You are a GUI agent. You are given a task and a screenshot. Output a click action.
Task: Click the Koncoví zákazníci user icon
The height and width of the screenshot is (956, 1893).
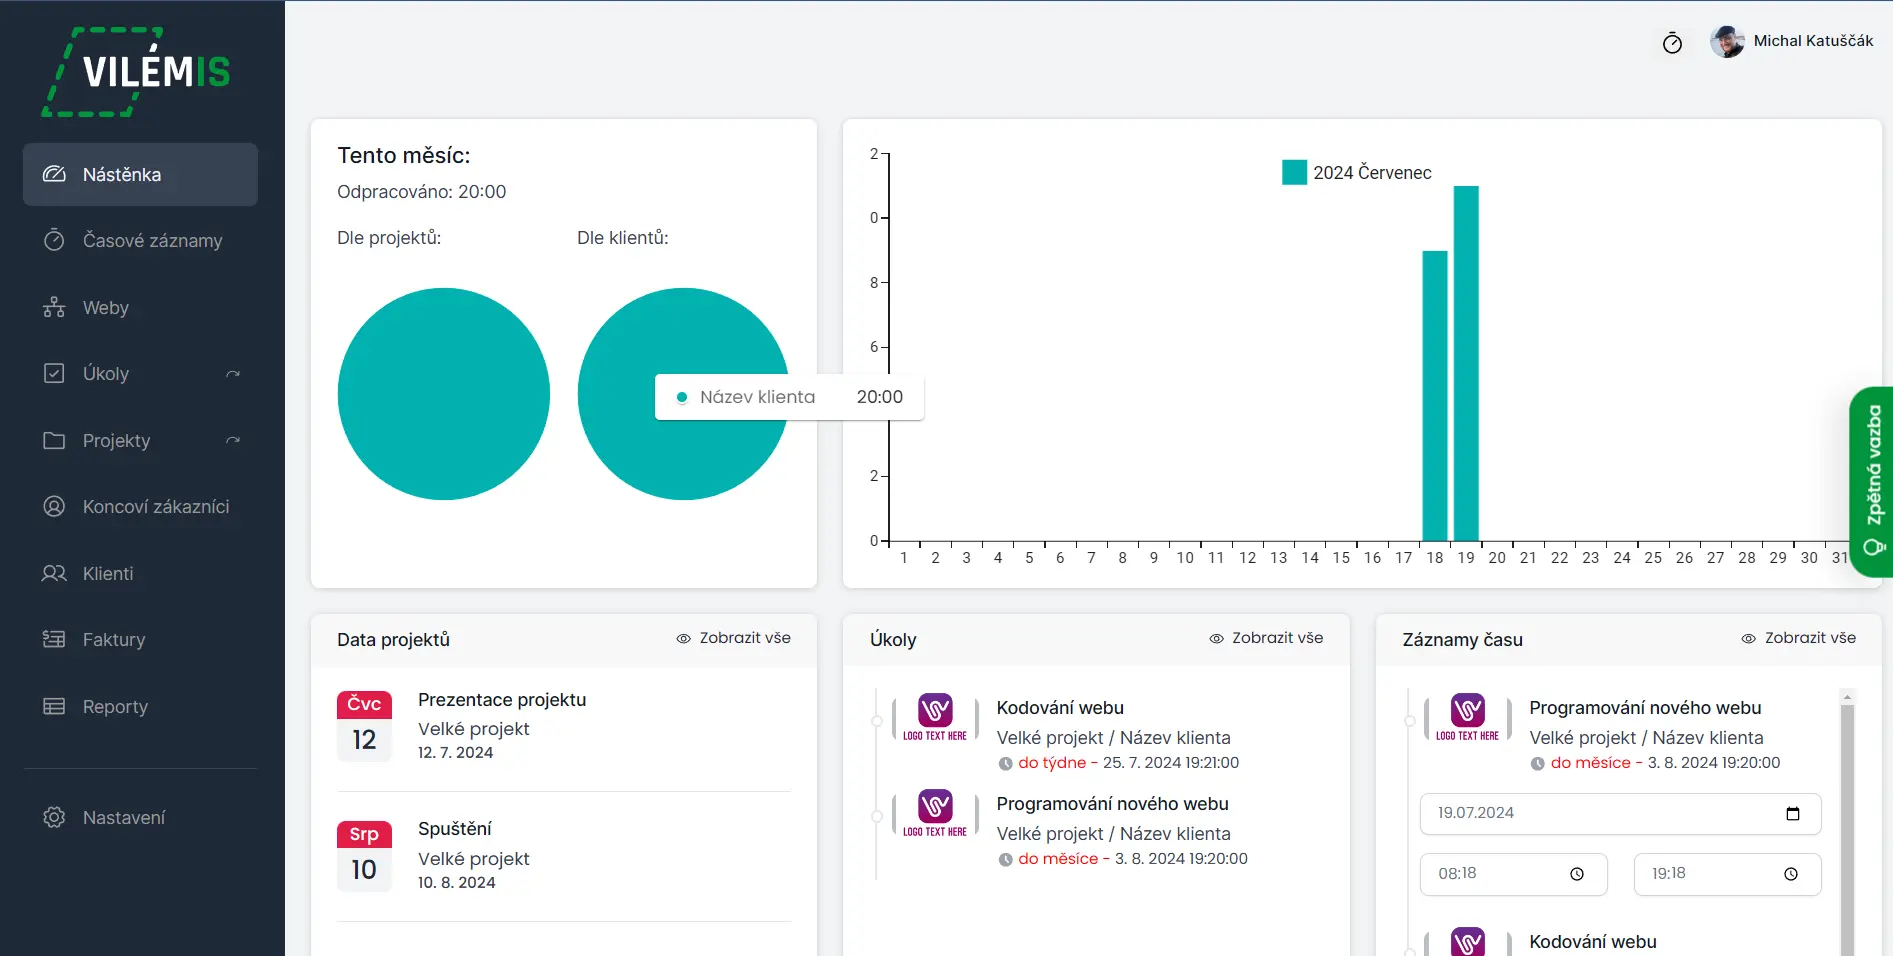coord(54,506)
